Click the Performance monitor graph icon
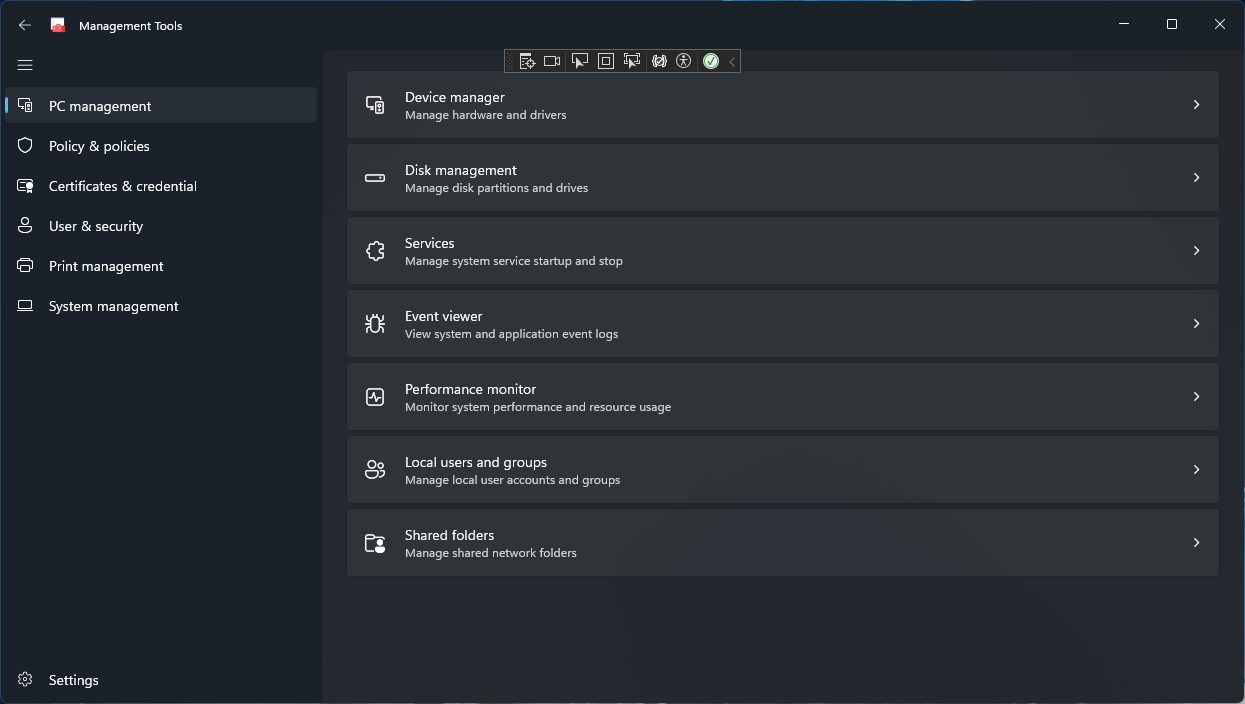The height and width of the screenshot is (704, 1245). pyautogui.click(x=375, y=397)
